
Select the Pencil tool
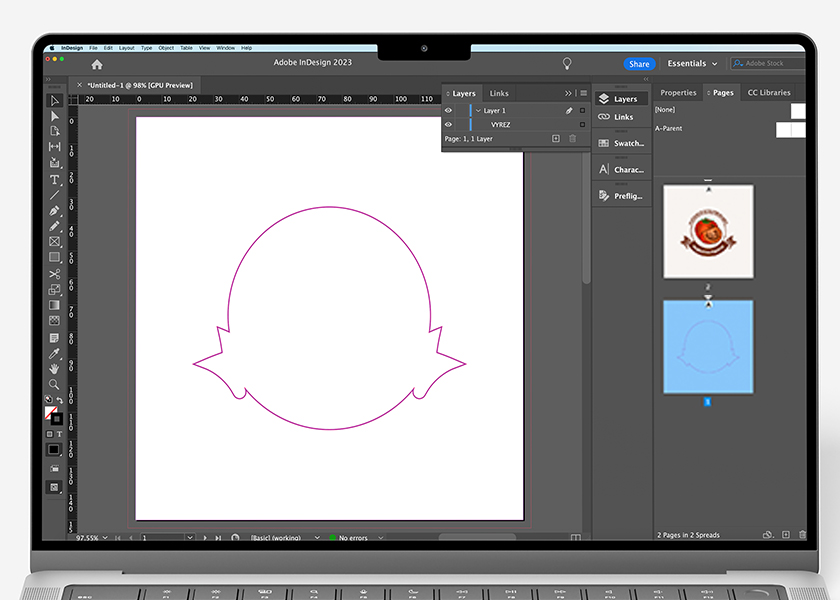(54, 226)
